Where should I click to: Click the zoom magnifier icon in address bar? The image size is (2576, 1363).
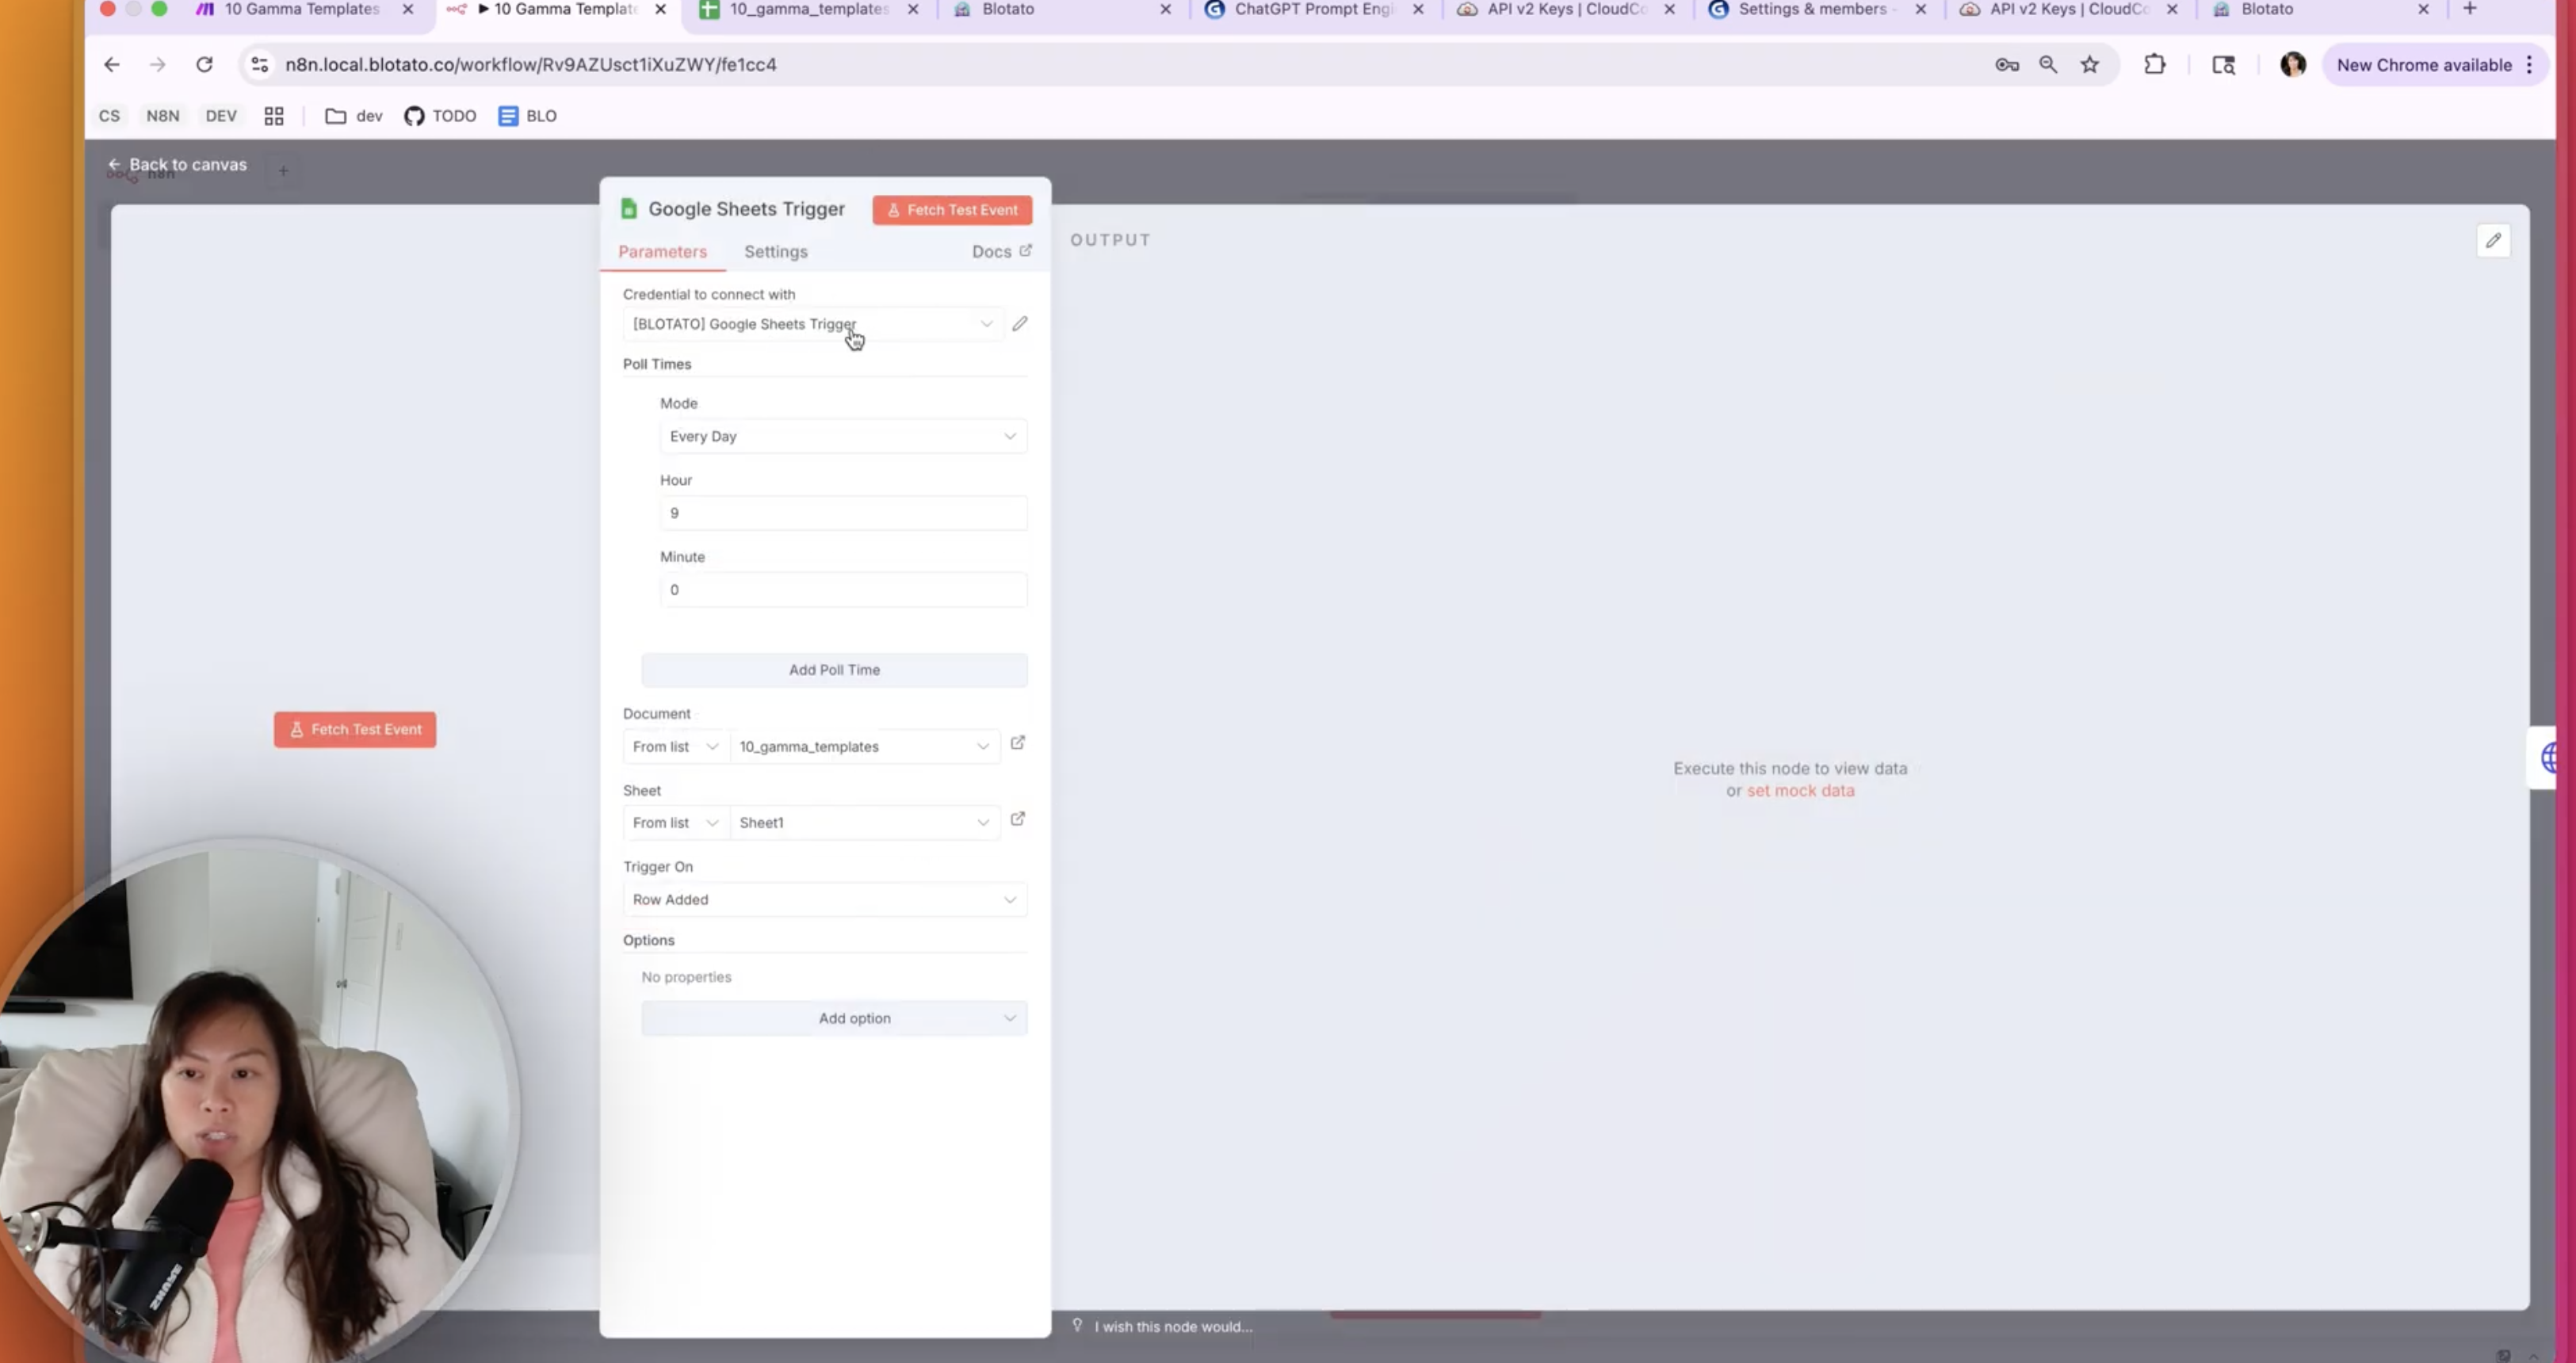point(2048,65)
